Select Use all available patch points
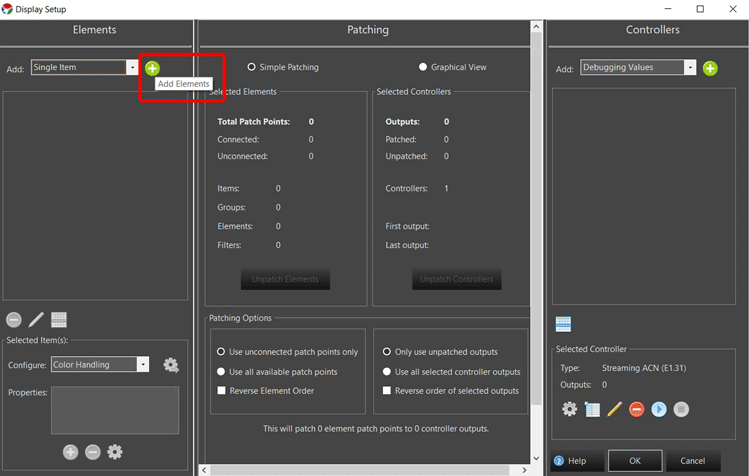 pyautogui.click(x=221, y=371)
